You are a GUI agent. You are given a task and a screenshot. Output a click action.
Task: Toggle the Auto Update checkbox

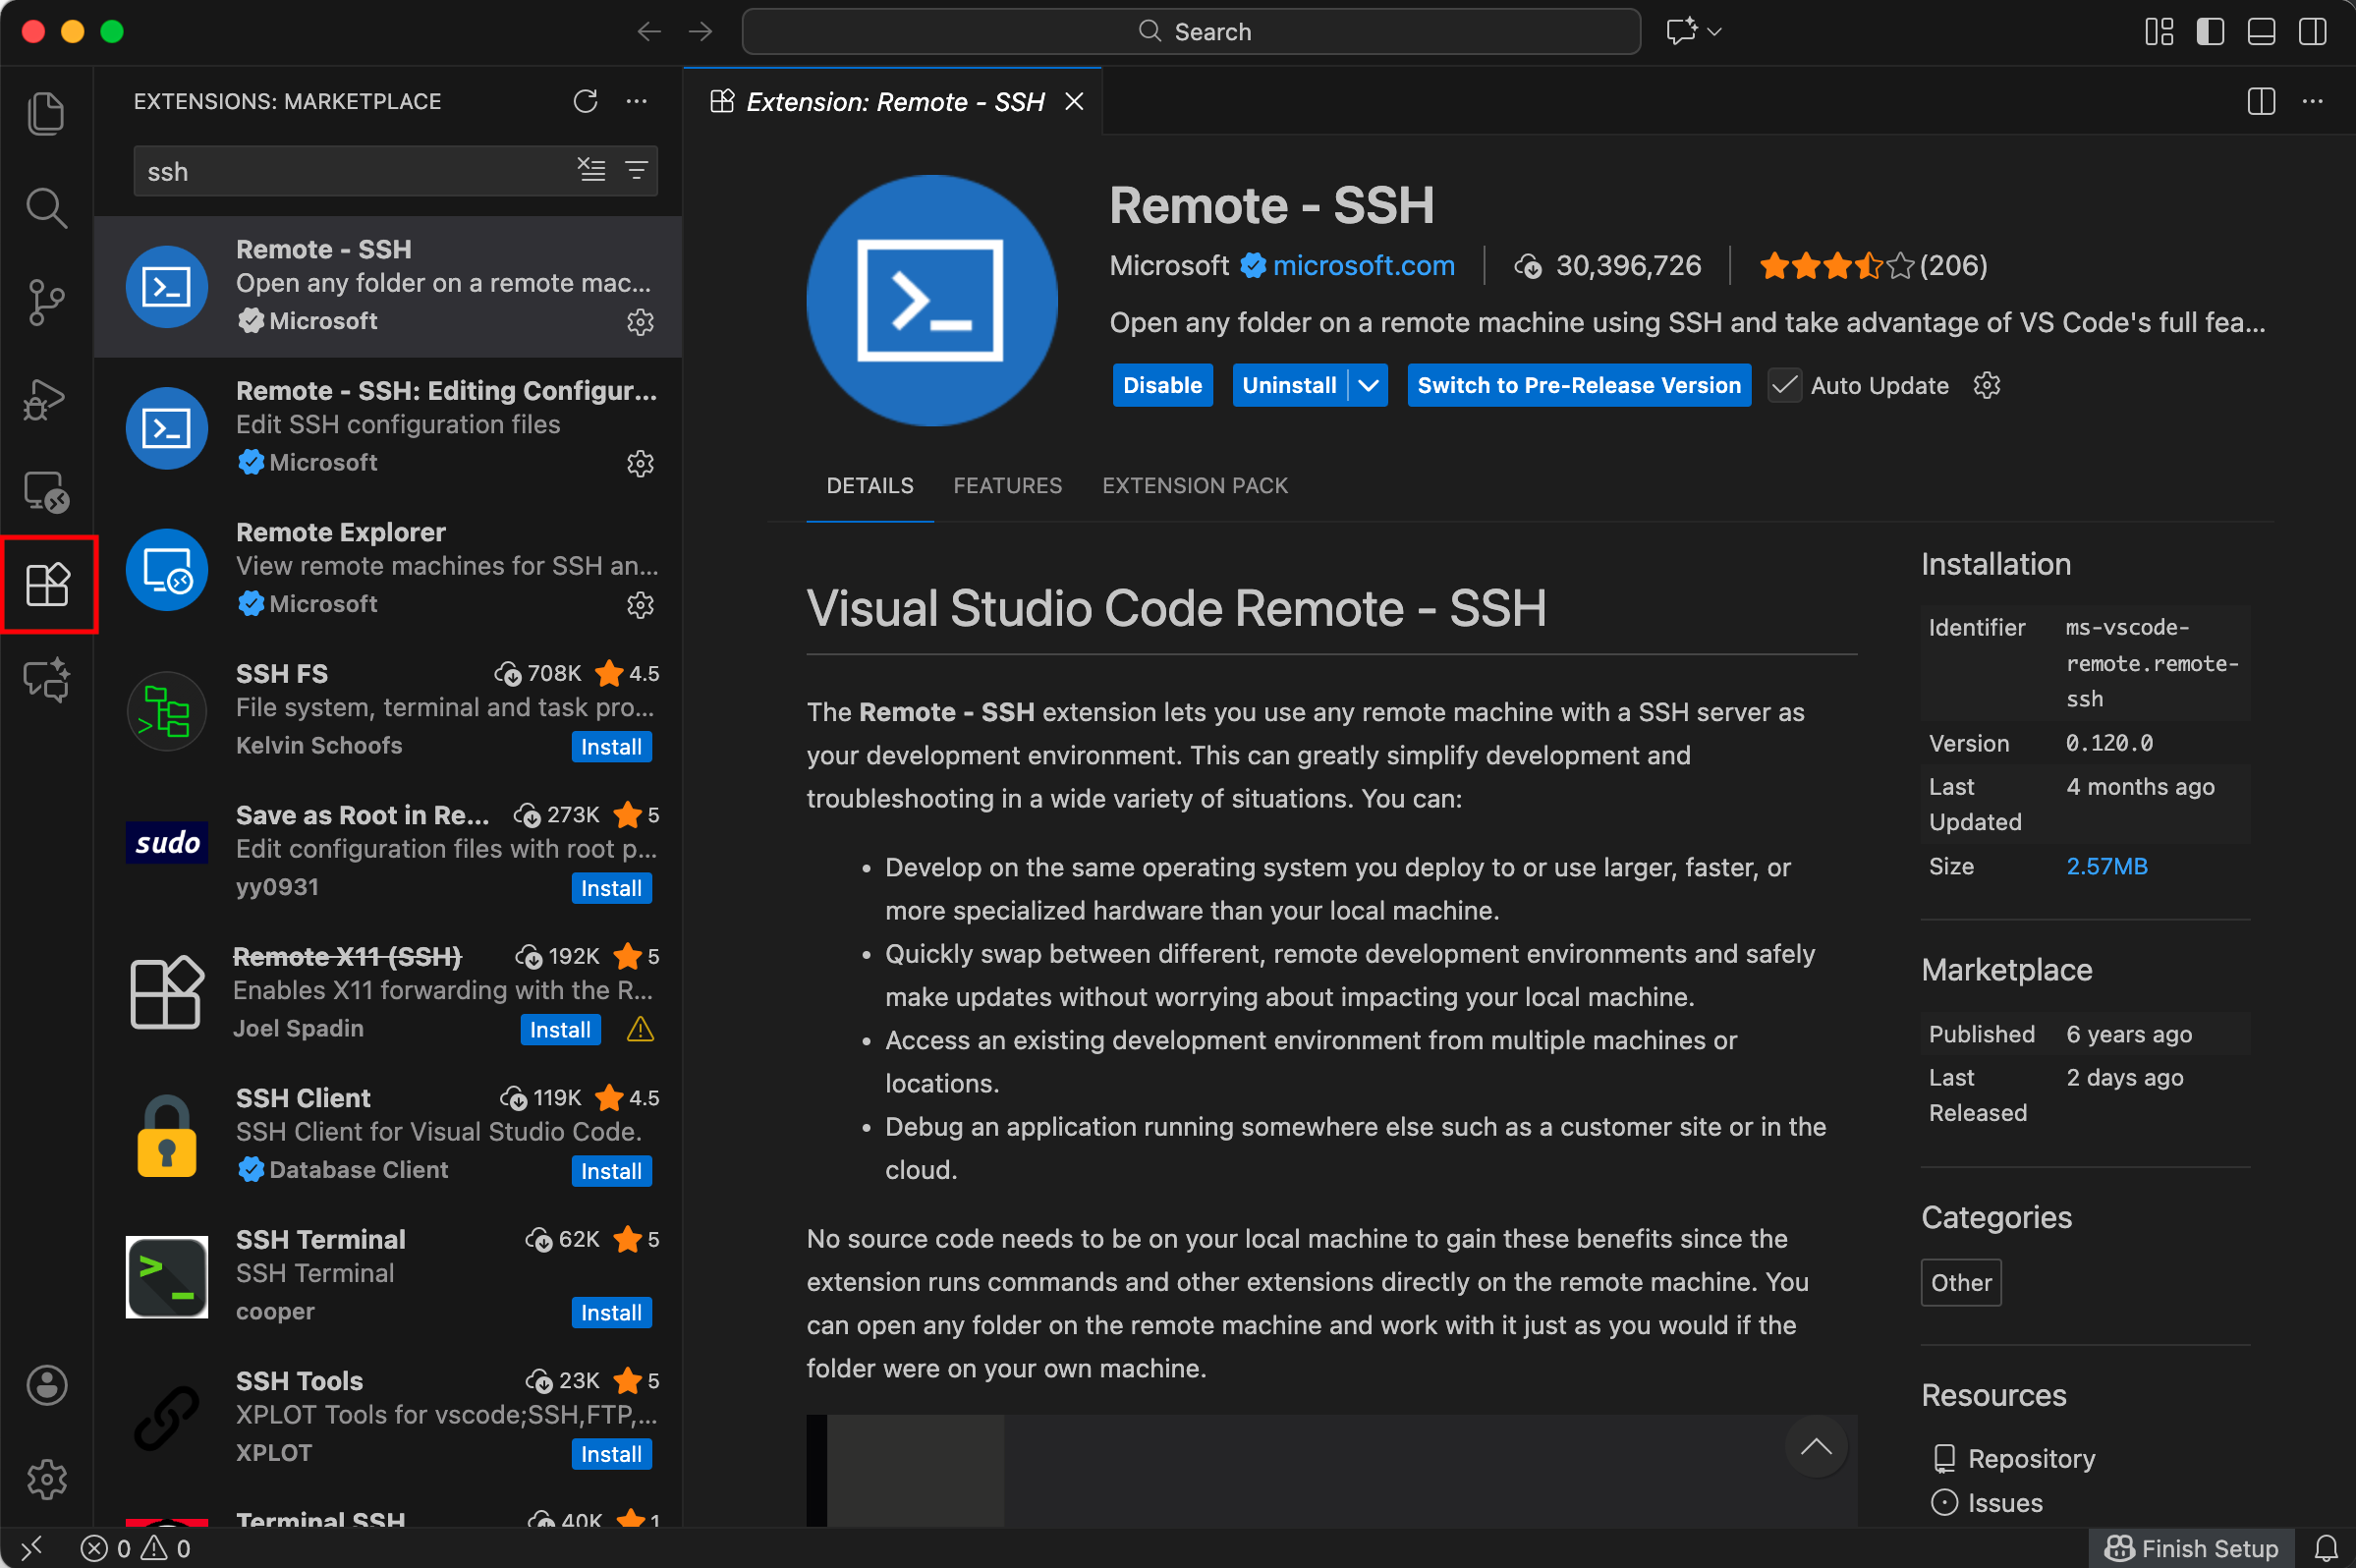(x=1784, y=386)
